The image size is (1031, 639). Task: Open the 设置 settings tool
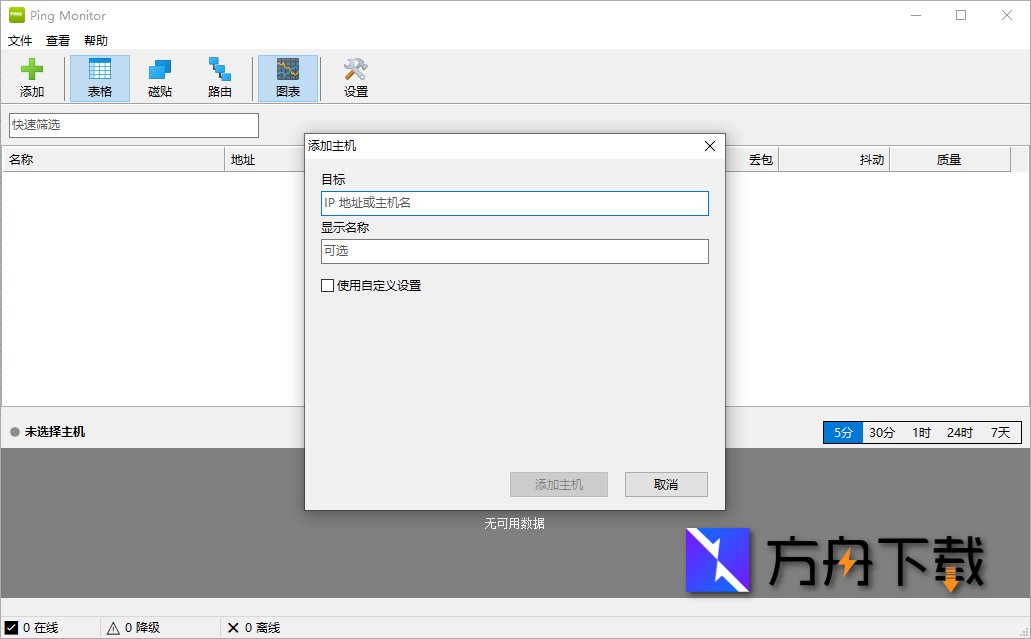355,77
